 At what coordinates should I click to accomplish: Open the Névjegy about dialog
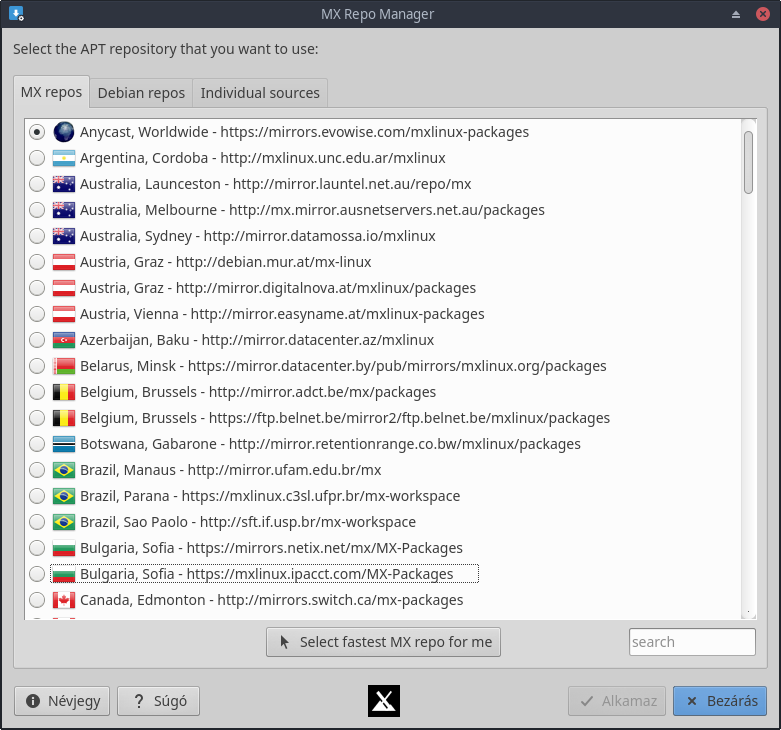[62, 701]
